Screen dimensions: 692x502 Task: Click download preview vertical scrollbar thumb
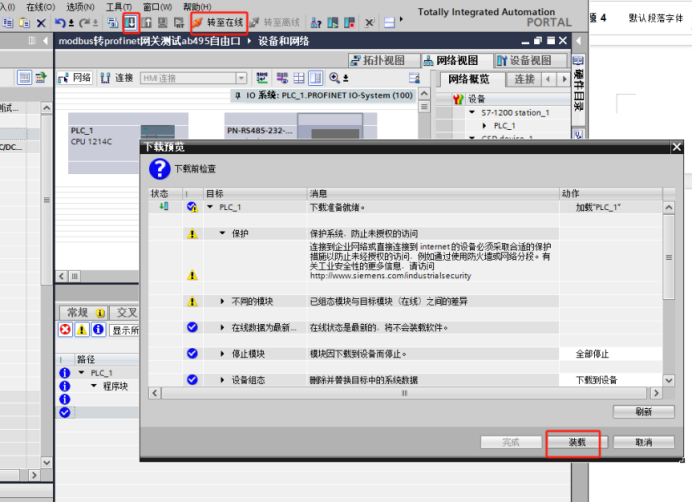tap(669, 257)
